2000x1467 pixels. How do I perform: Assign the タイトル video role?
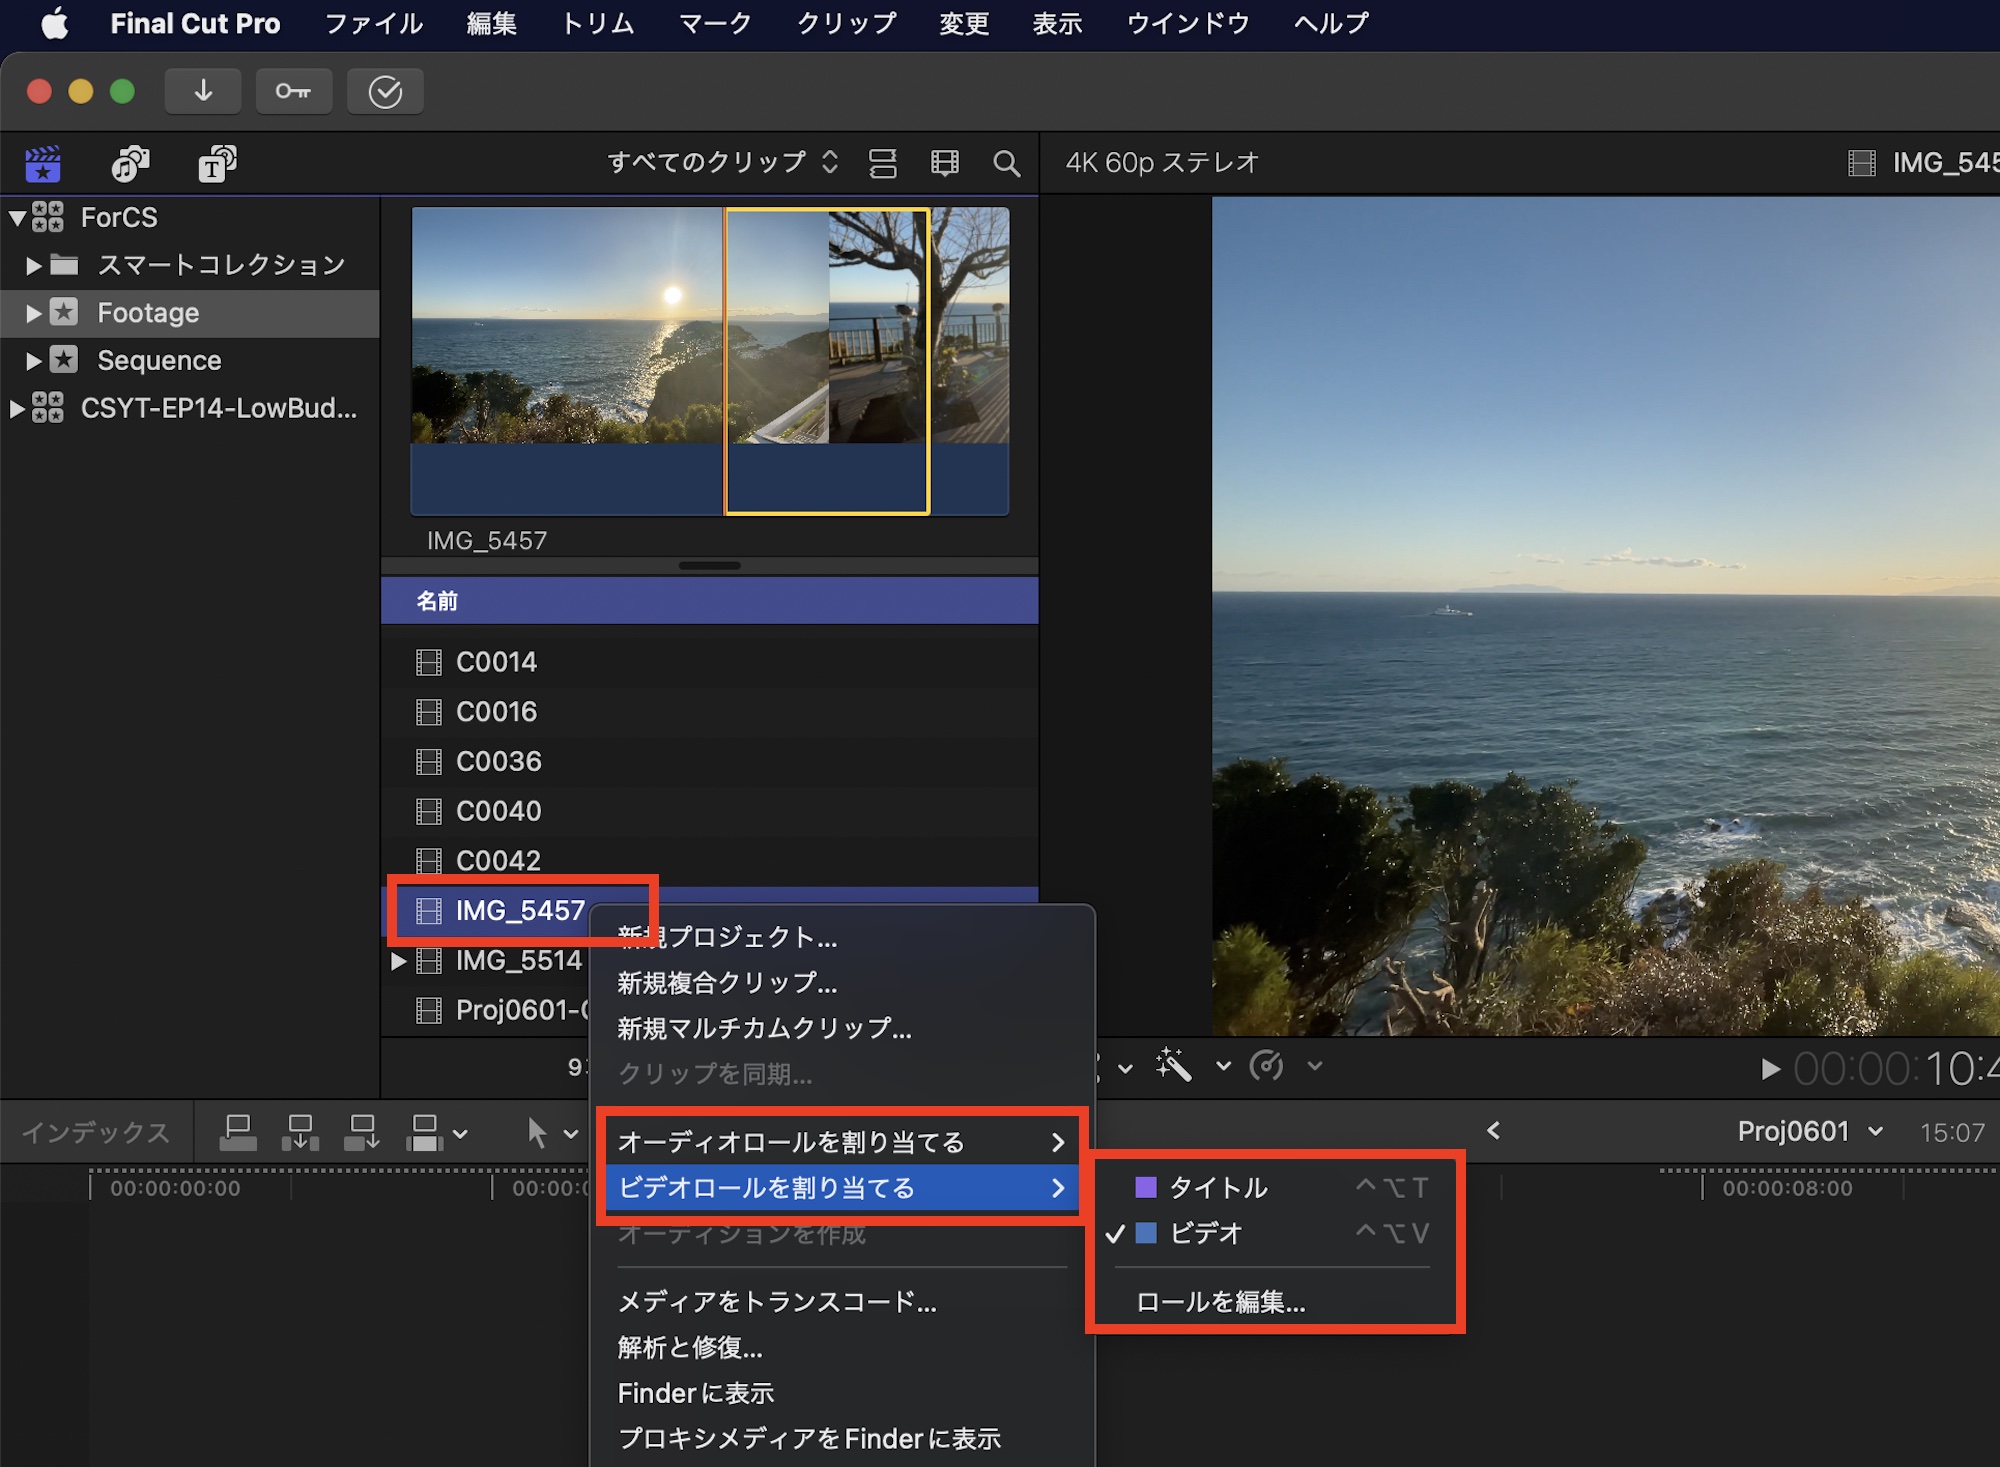coord(1218,1187)
